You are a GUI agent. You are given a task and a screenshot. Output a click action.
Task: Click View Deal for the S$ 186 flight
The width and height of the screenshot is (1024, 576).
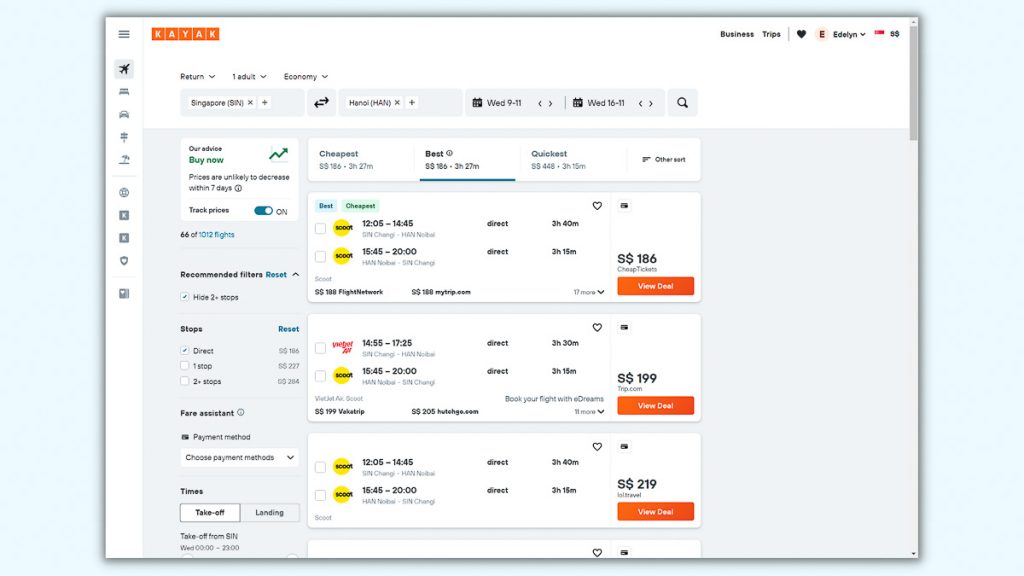tap(656, 286)
